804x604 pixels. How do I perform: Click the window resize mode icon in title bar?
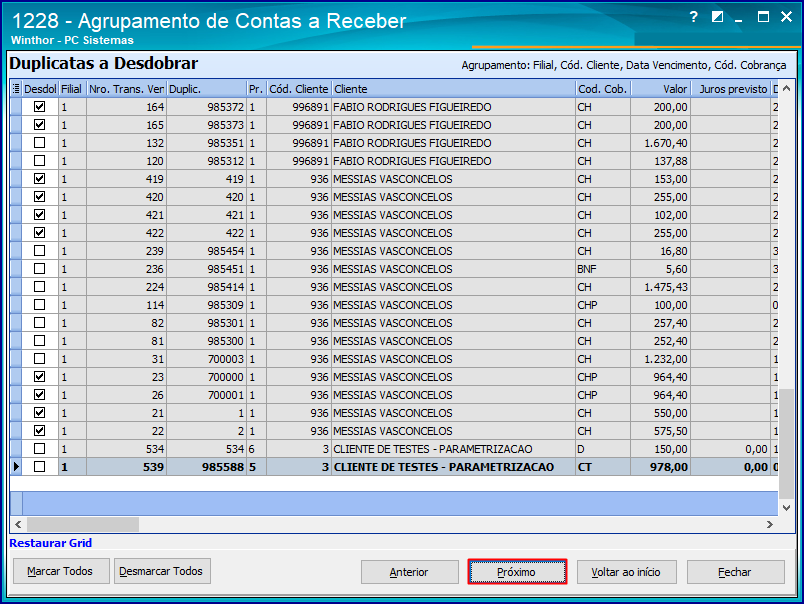coord(717,17)
